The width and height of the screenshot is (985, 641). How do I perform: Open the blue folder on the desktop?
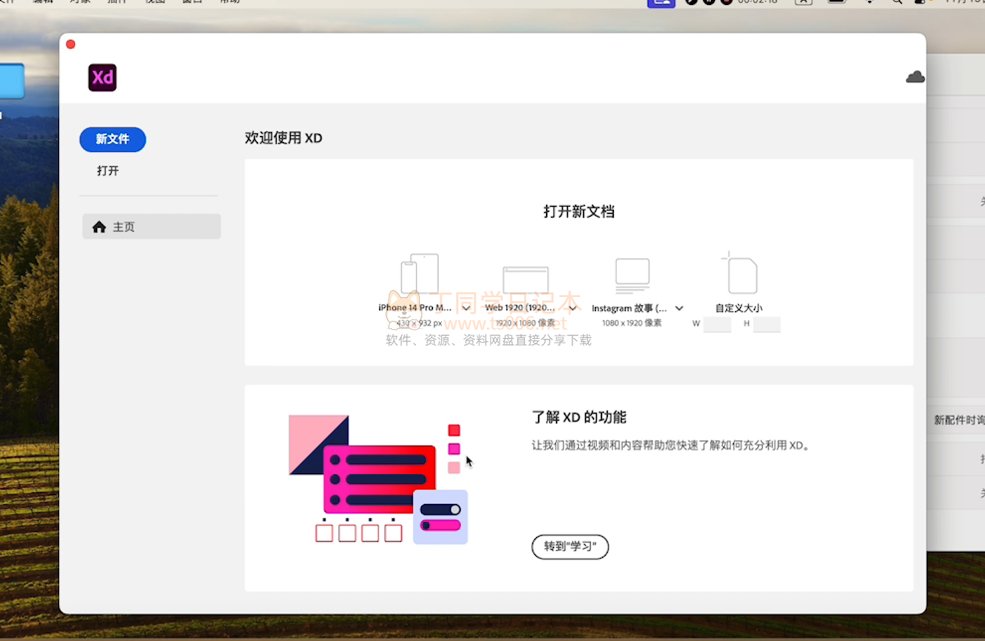(10, 81)
